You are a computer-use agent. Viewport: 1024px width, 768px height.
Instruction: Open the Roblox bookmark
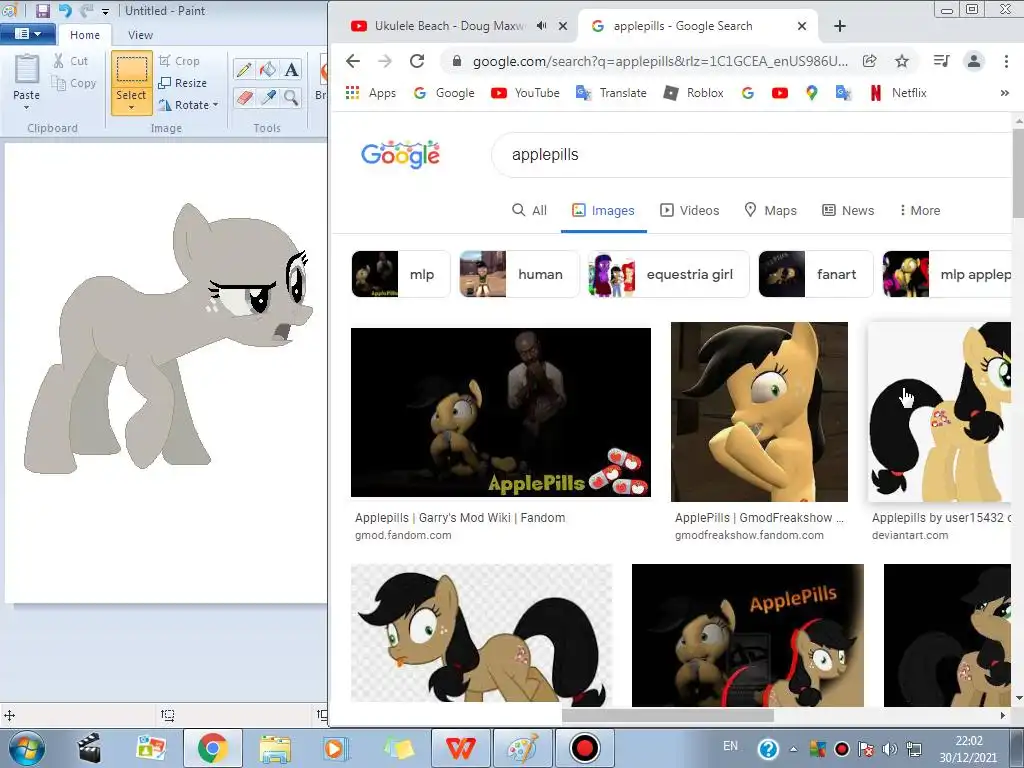[694, 93]
